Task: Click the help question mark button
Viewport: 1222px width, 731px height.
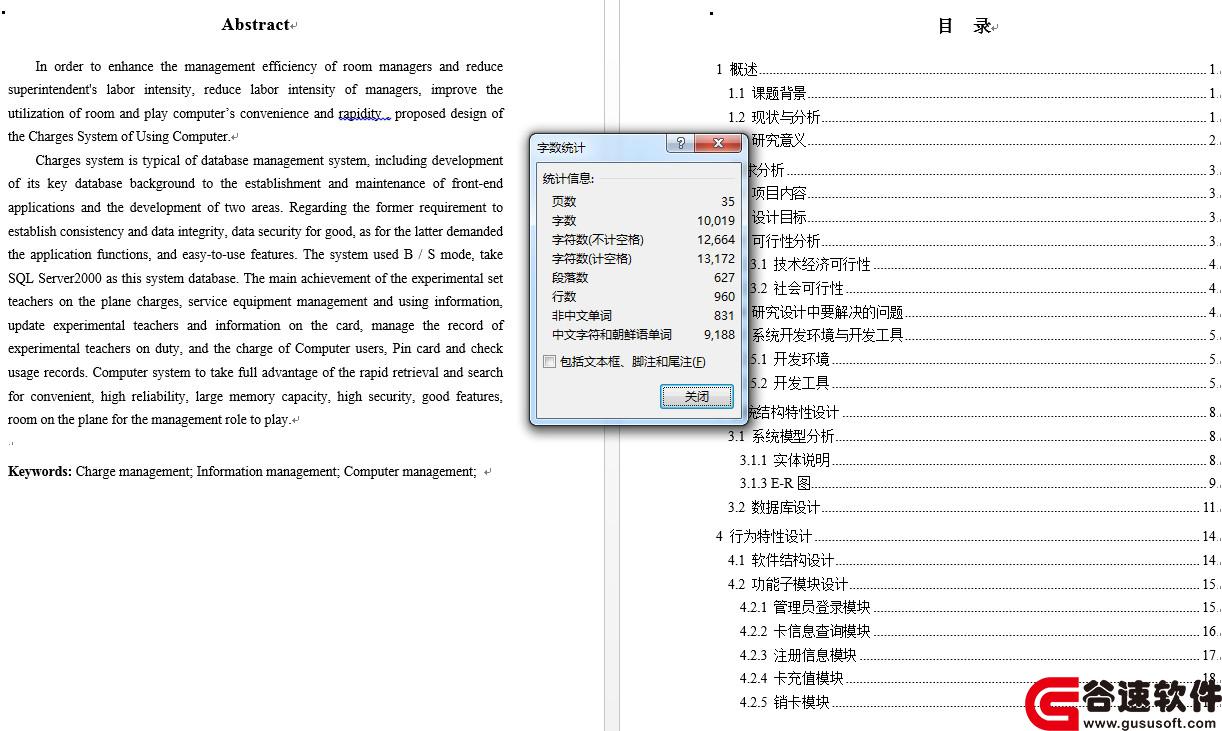Action: [680, 145]
